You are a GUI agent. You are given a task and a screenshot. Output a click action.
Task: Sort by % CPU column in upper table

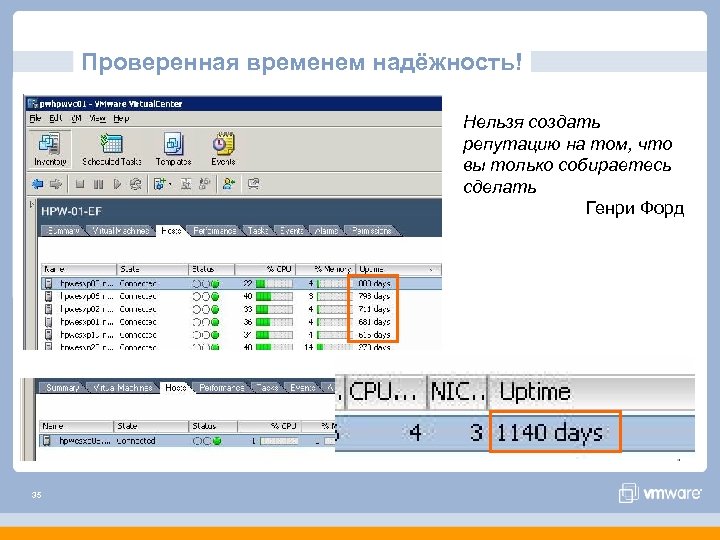[x=265, y=270]
